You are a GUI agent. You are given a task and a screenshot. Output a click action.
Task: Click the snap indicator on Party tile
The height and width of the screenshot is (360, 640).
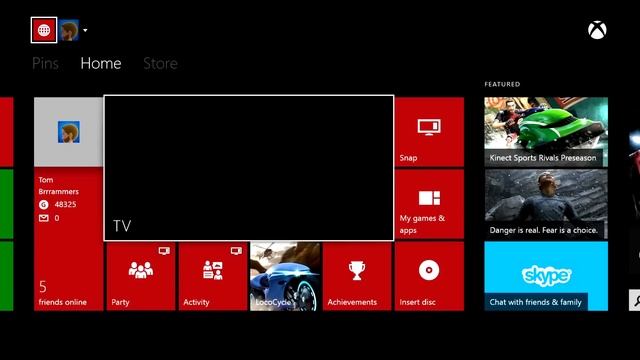click(164, 251)
